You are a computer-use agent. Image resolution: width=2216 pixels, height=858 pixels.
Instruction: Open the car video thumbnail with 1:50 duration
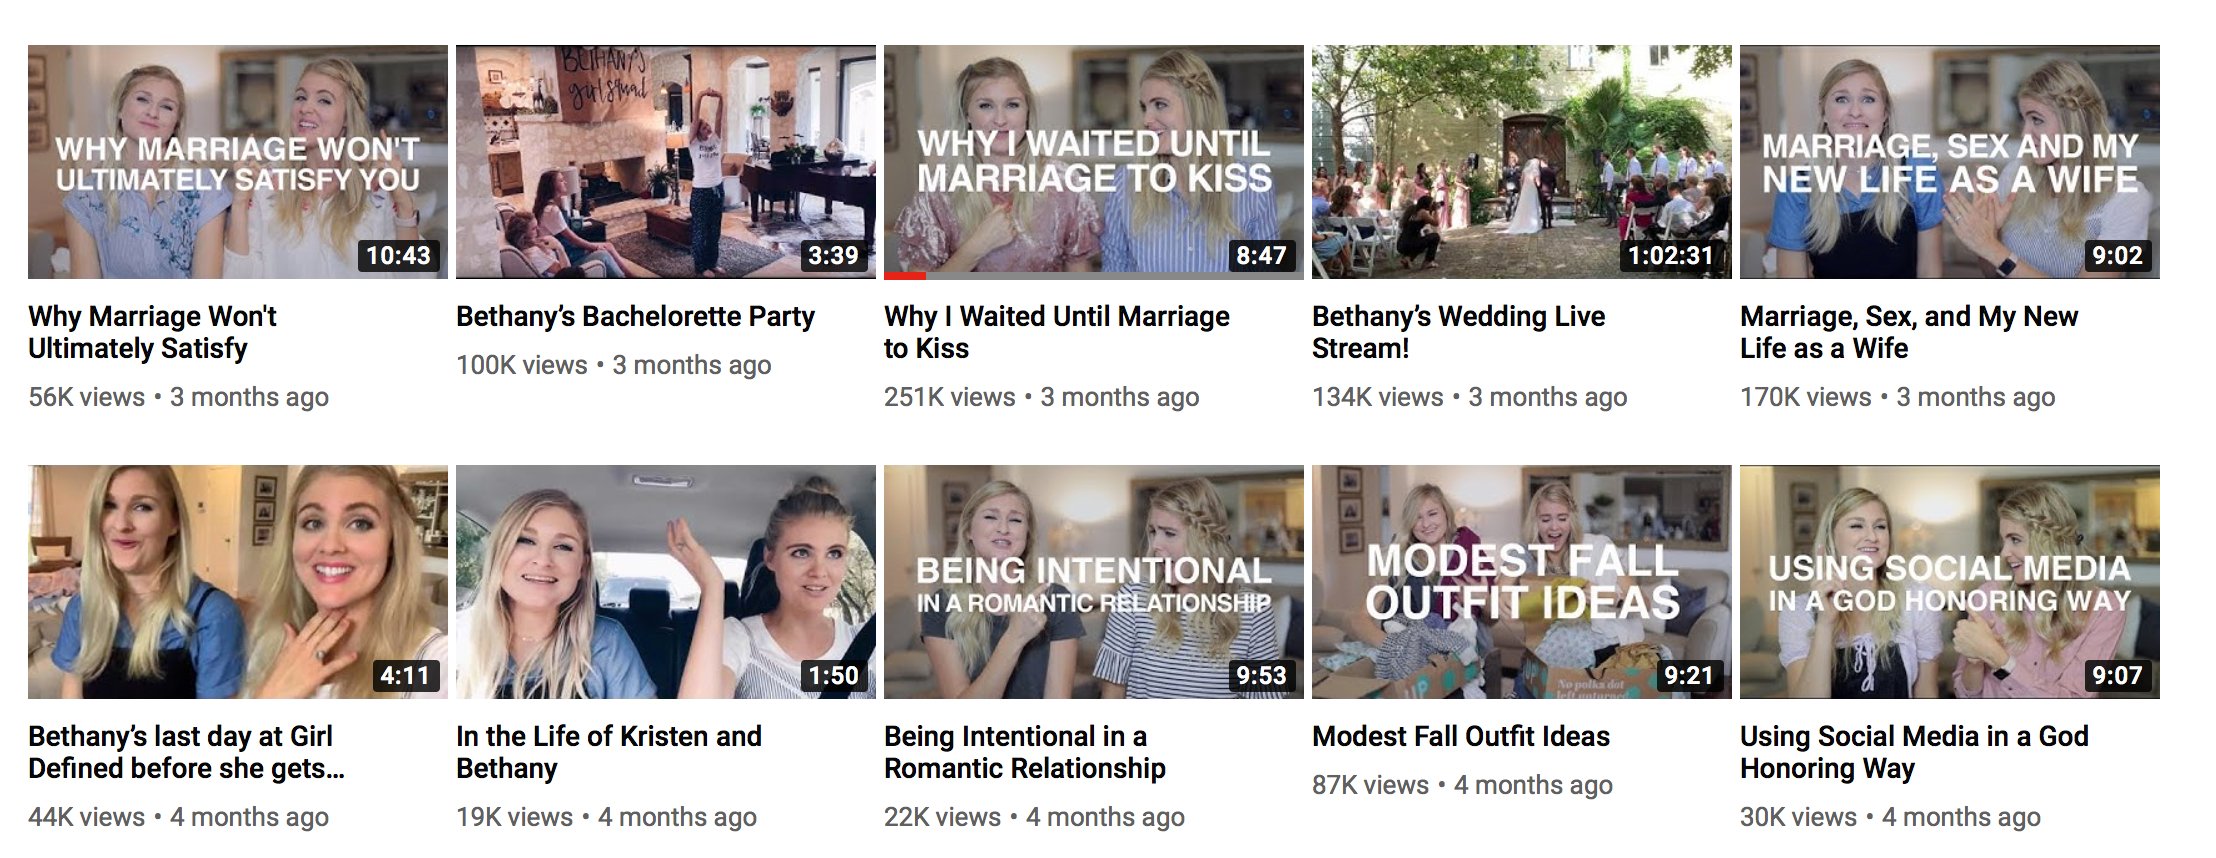point(666,582)
